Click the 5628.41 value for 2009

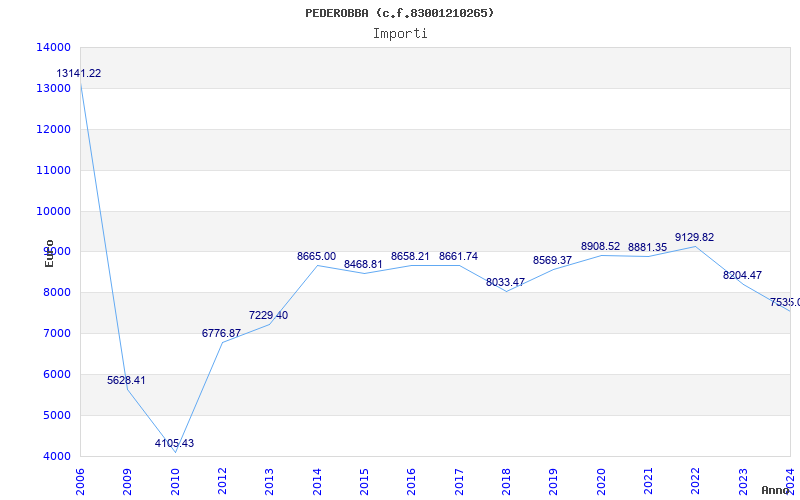tap(127, 381)
